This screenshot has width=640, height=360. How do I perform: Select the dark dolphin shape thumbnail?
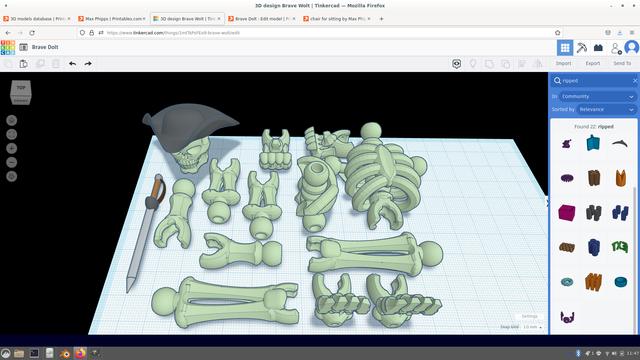[620, 142]
